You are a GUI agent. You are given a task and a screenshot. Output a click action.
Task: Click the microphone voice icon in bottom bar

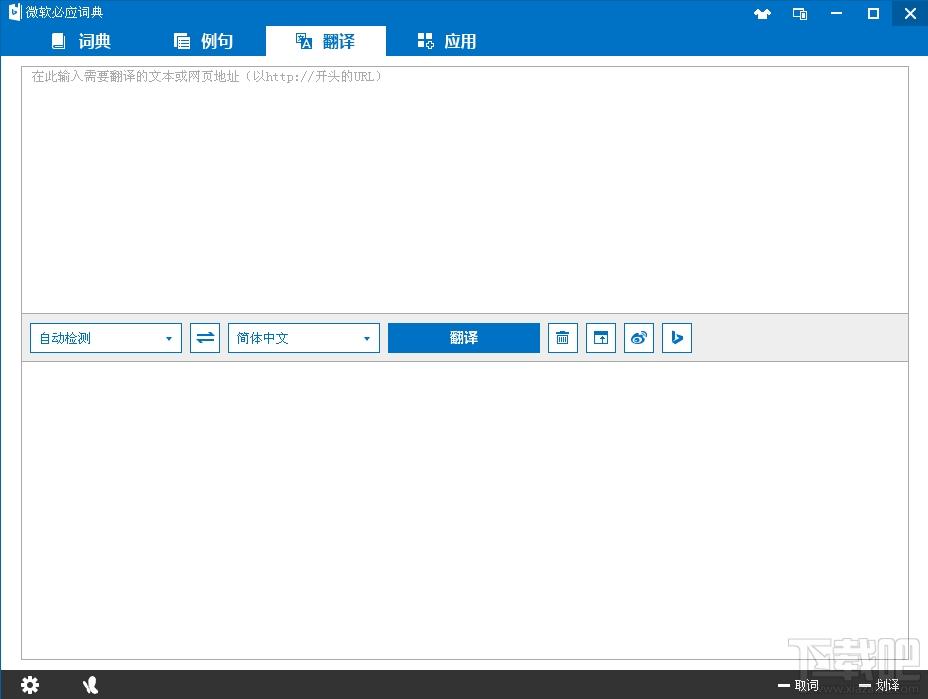click(91, 685)
